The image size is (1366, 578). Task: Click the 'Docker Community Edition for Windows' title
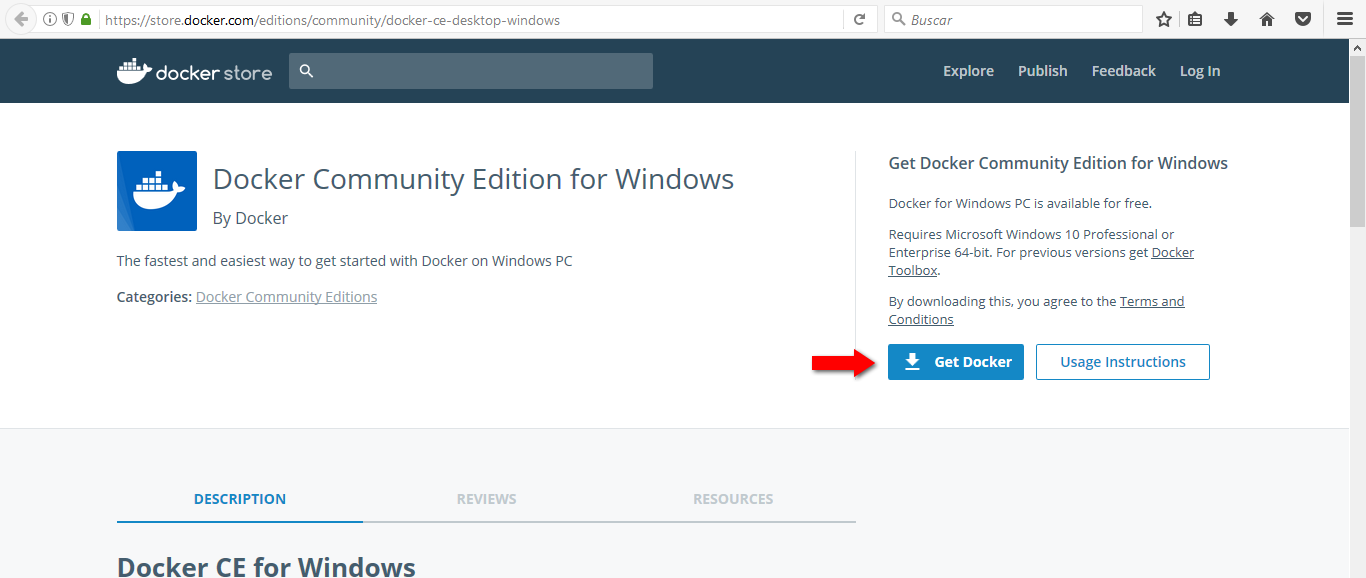click(474, 180)
